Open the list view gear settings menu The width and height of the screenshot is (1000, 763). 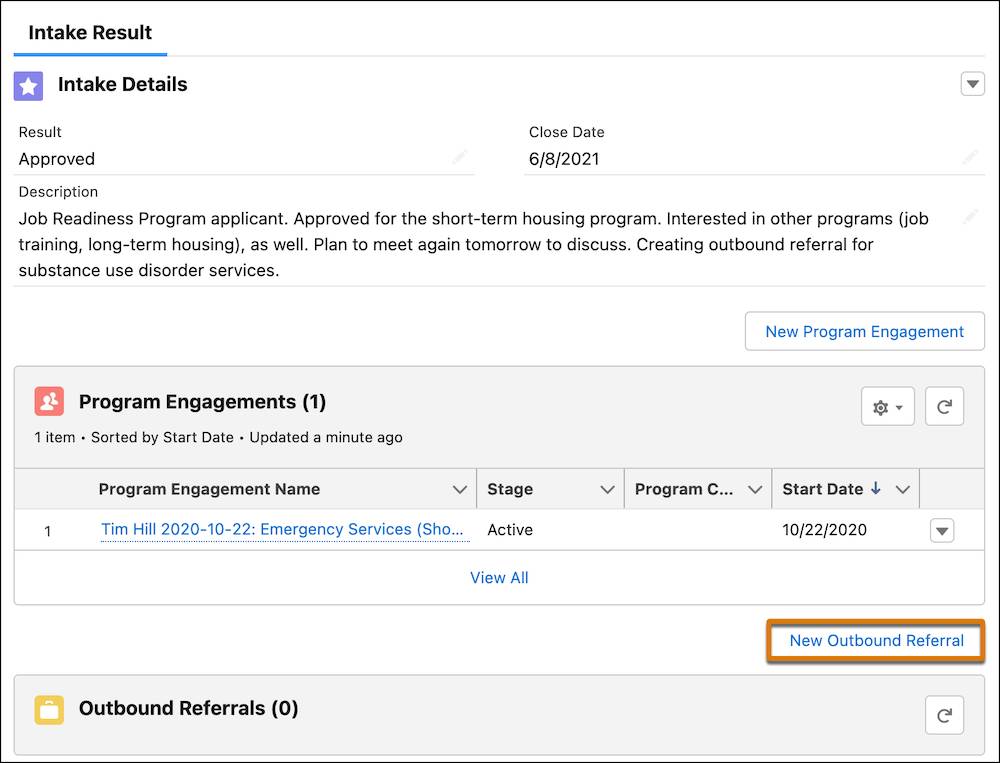[887, 407]
